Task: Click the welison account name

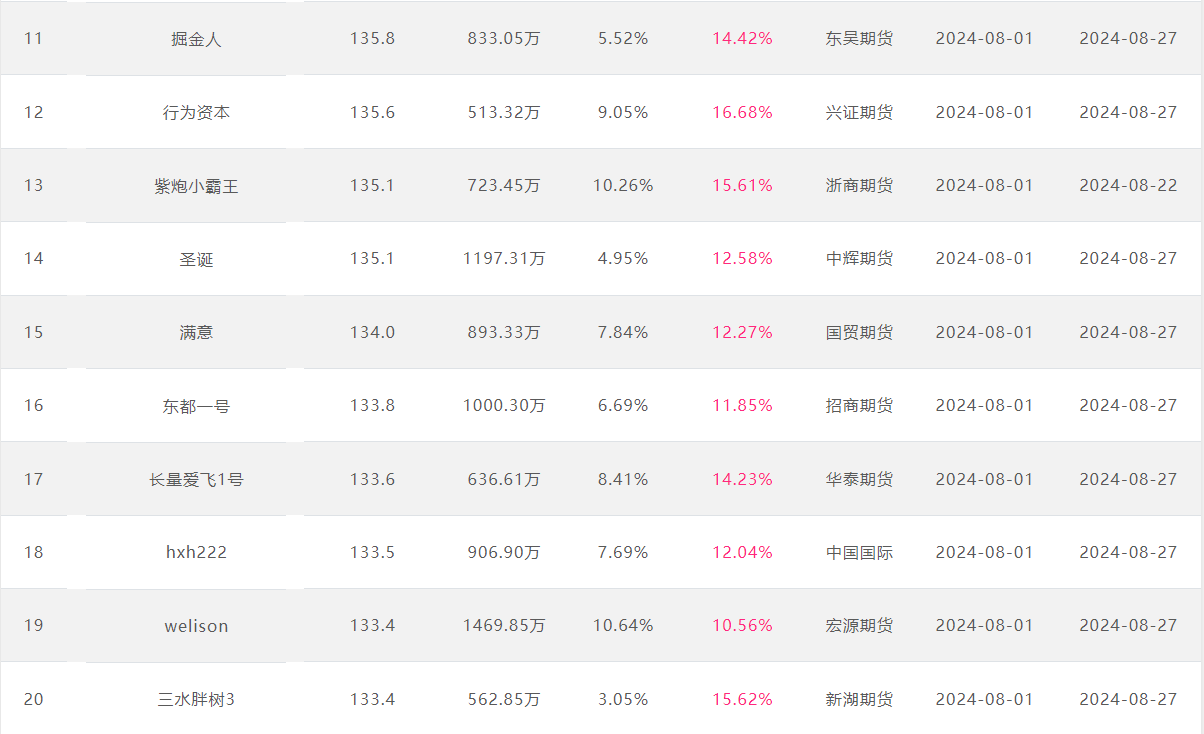Action: tap(196, 626)
